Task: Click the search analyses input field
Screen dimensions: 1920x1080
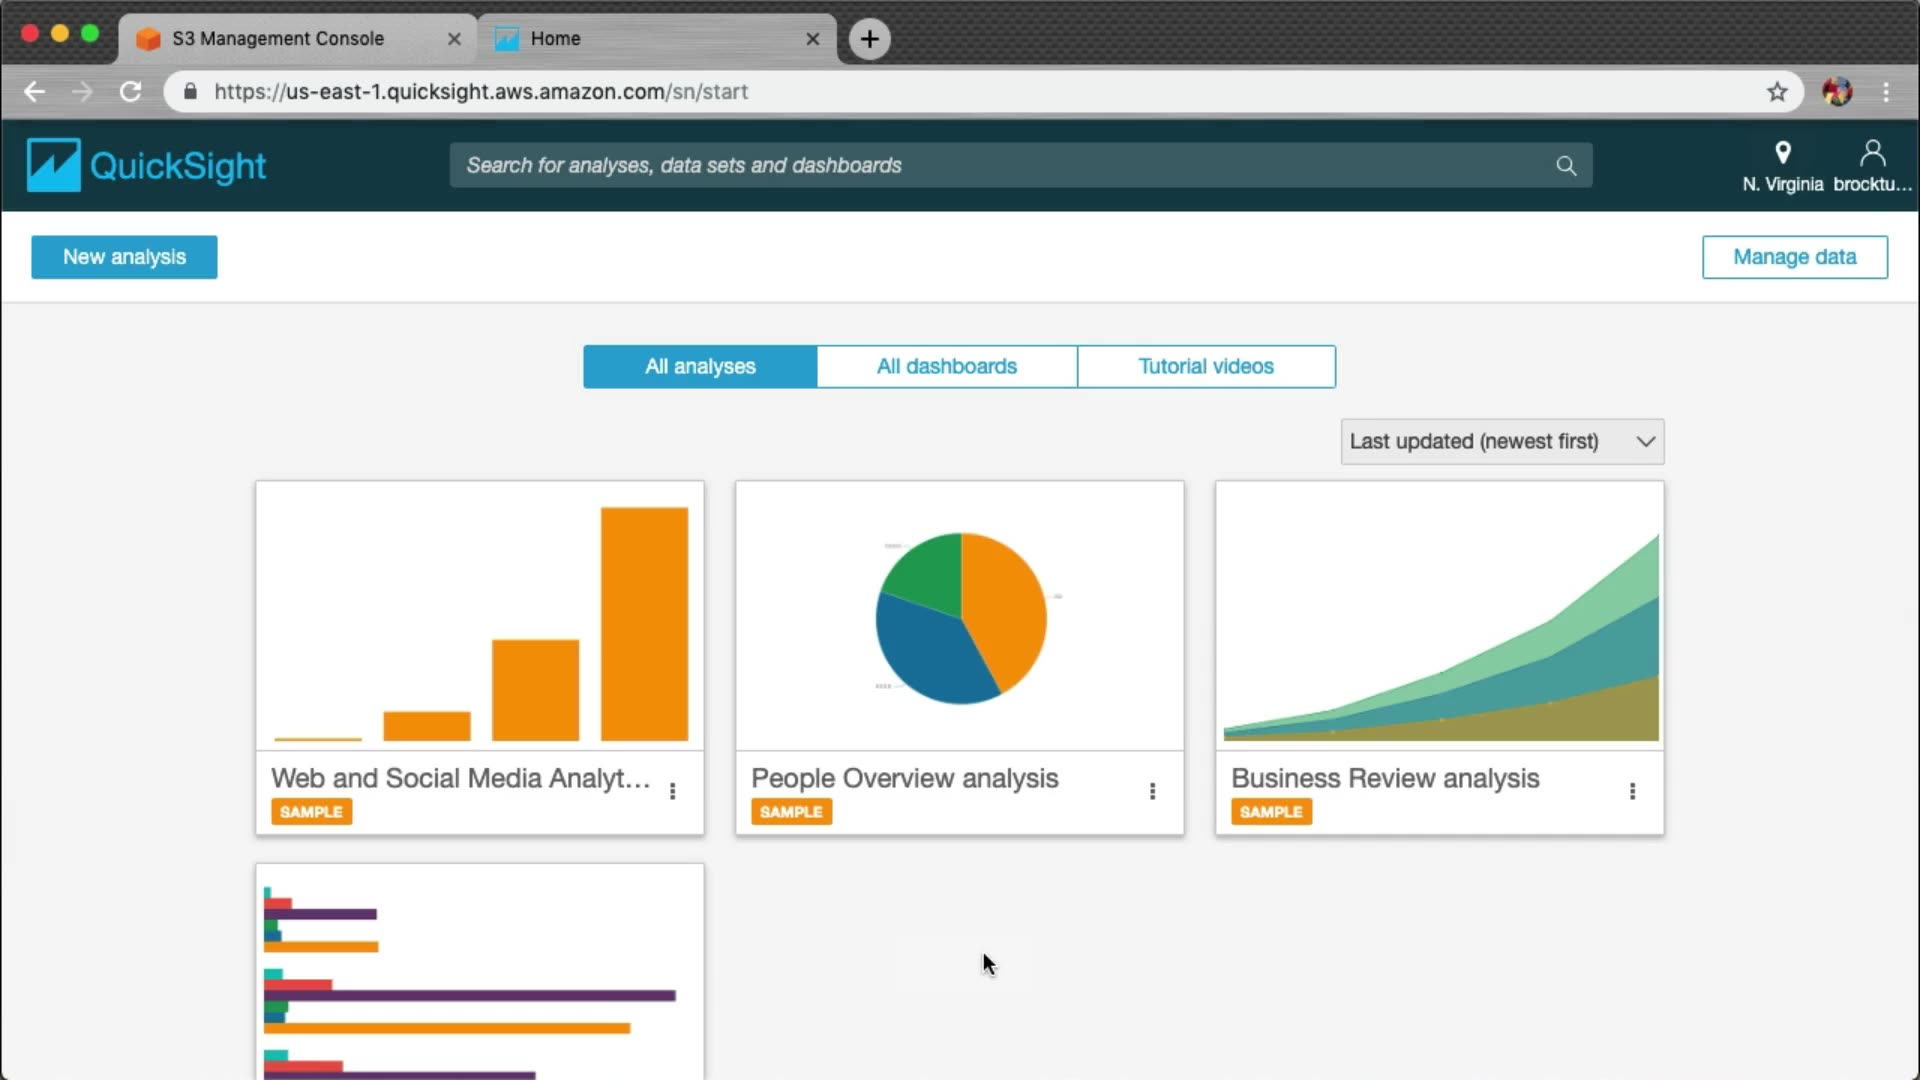Action: tap(1000, 166)
